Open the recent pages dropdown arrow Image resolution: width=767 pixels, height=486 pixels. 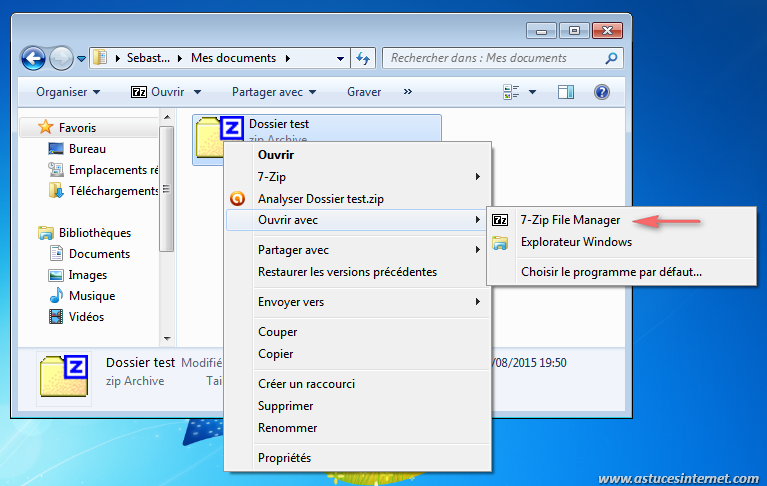[x=81, y=59]
